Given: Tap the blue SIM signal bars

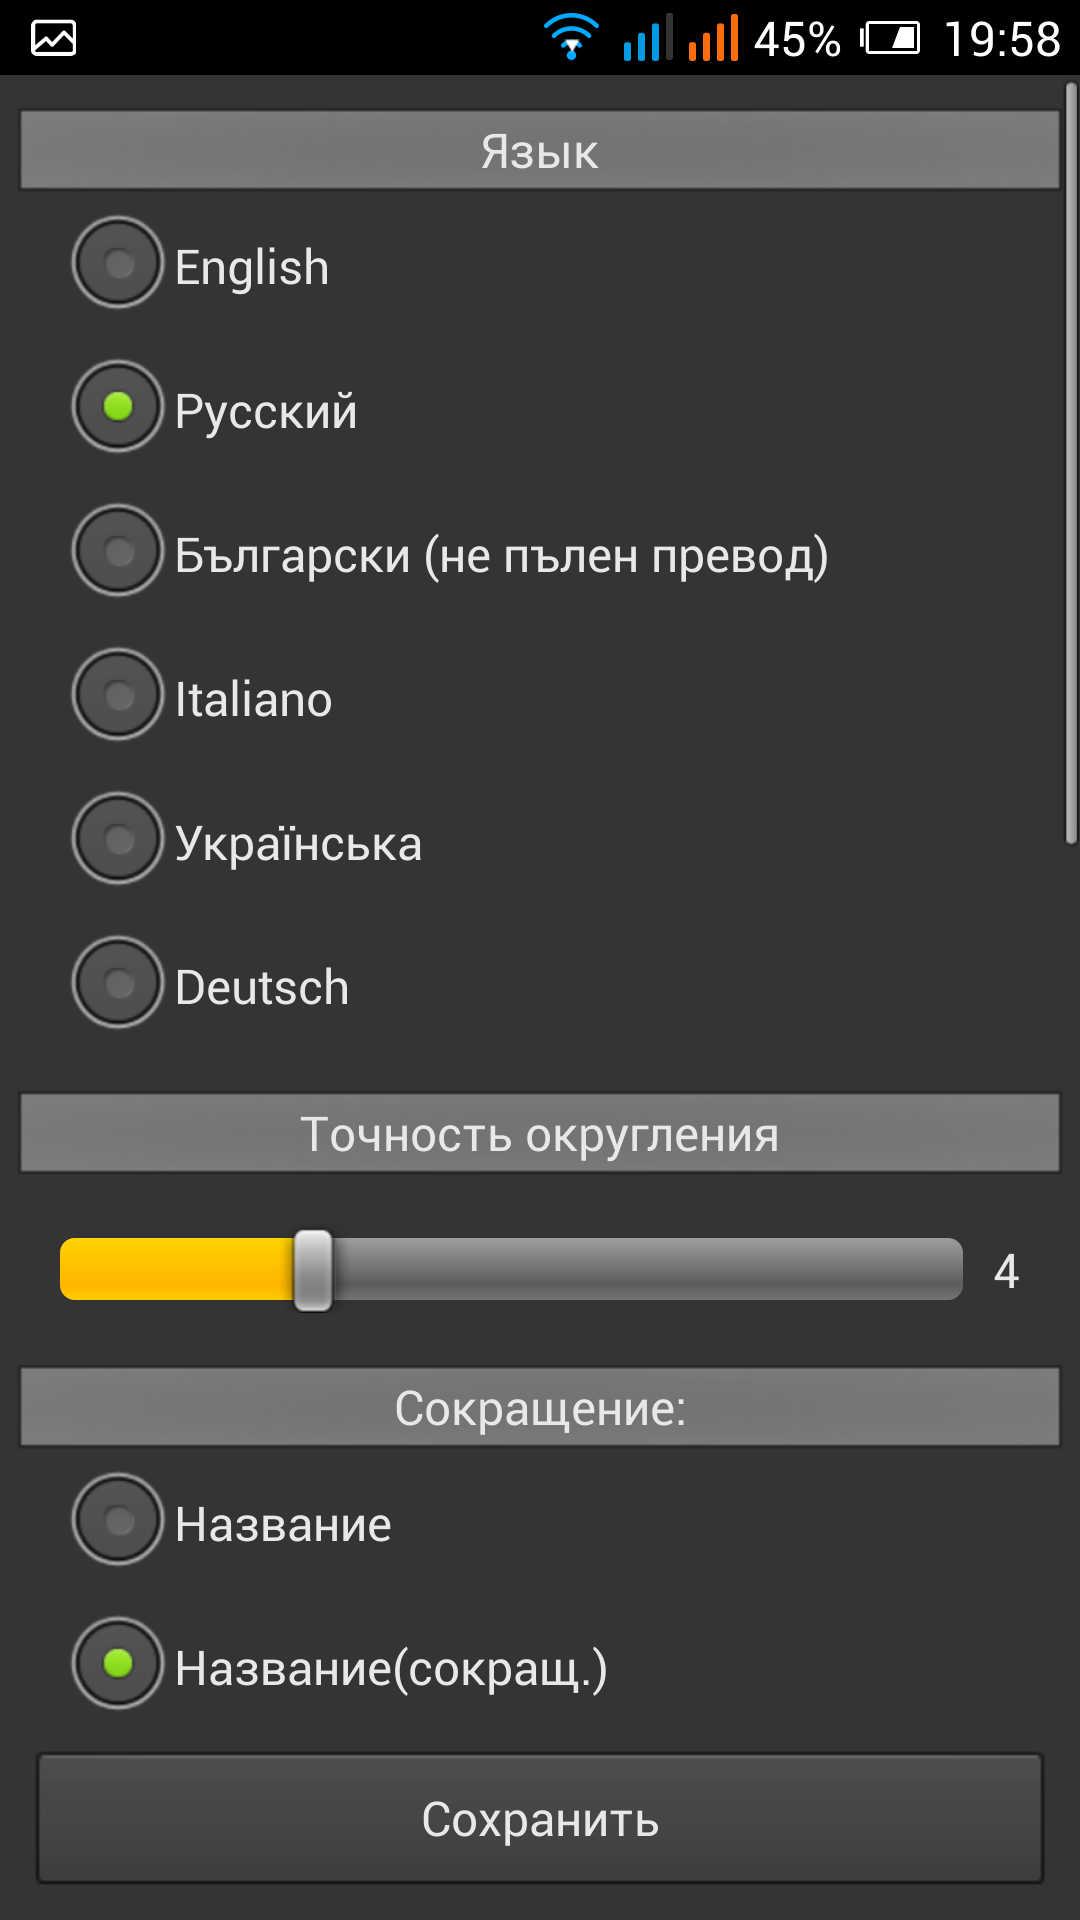Looking at the screenshot, I should pyautogui.click(x=646, y=39).
